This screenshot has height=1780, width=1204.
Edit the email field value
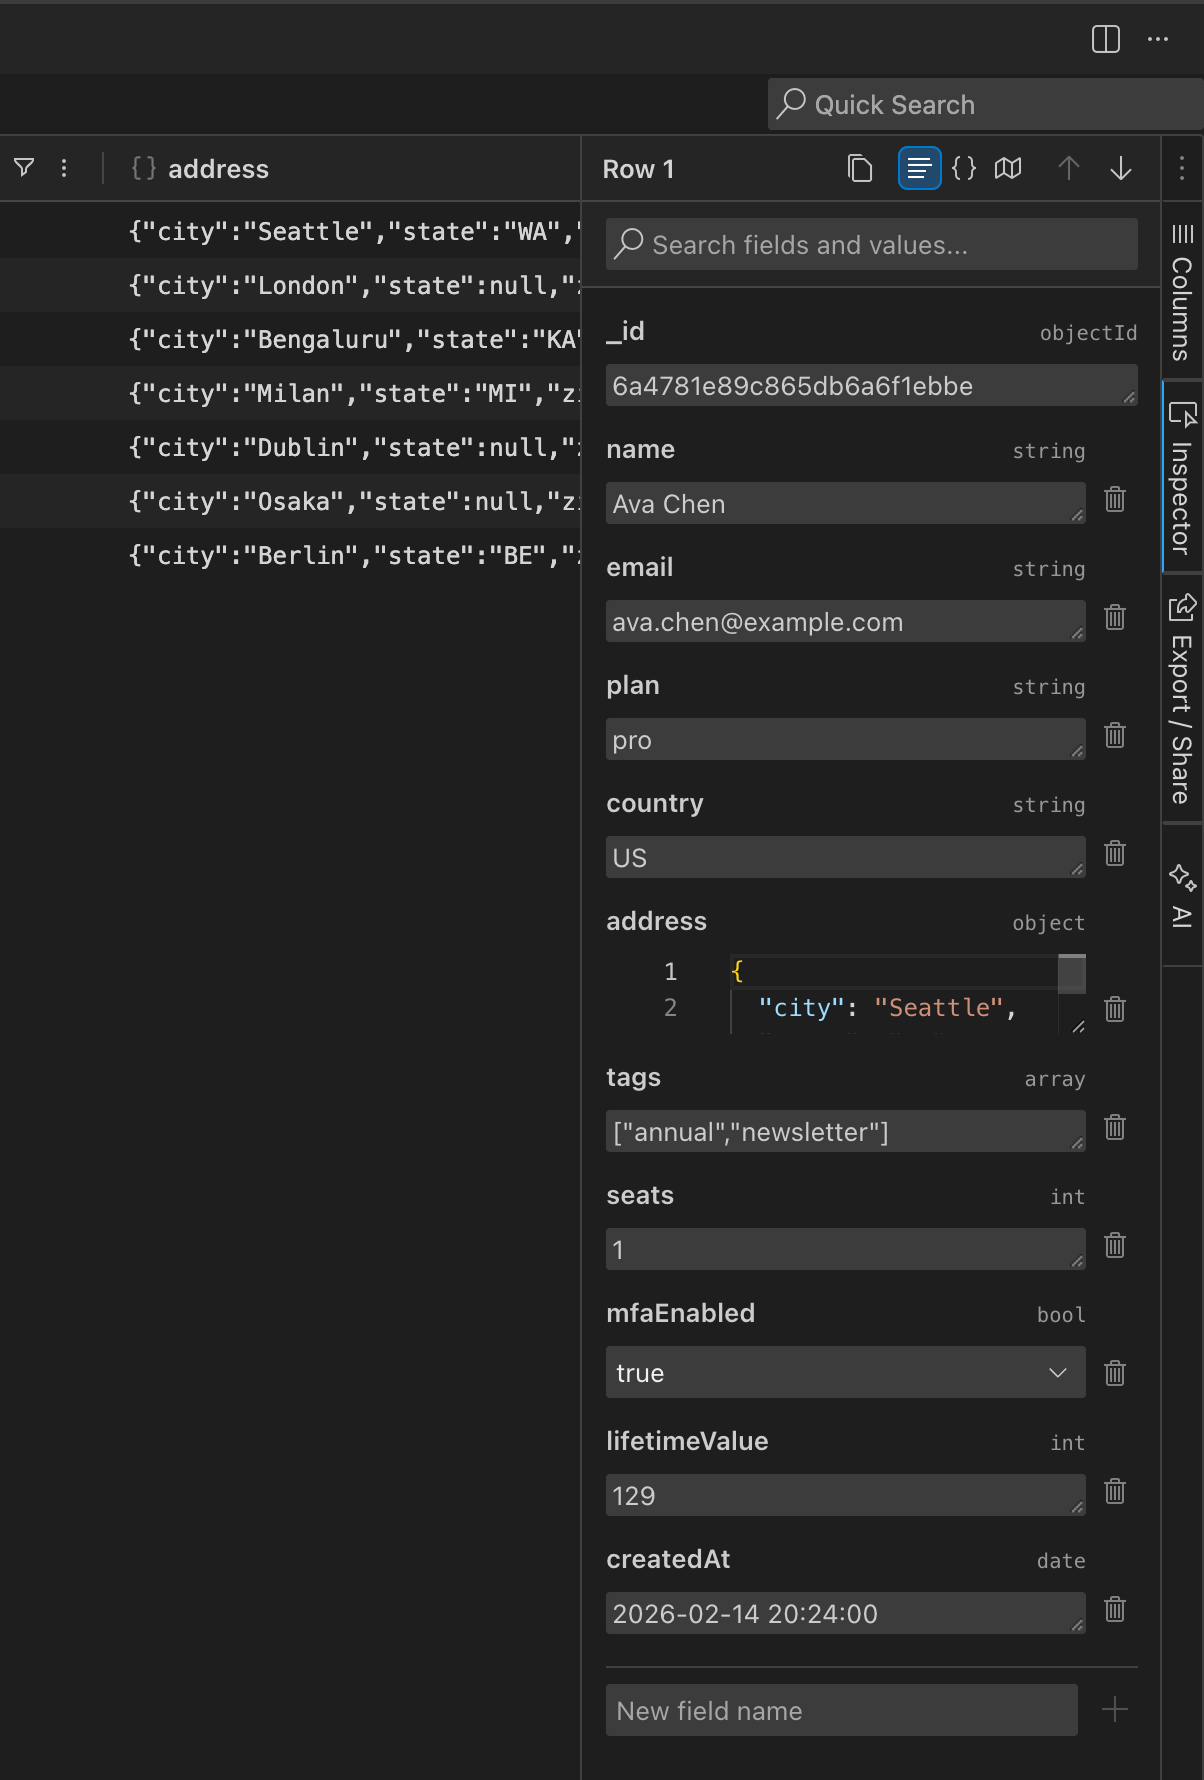coord(845,622)
